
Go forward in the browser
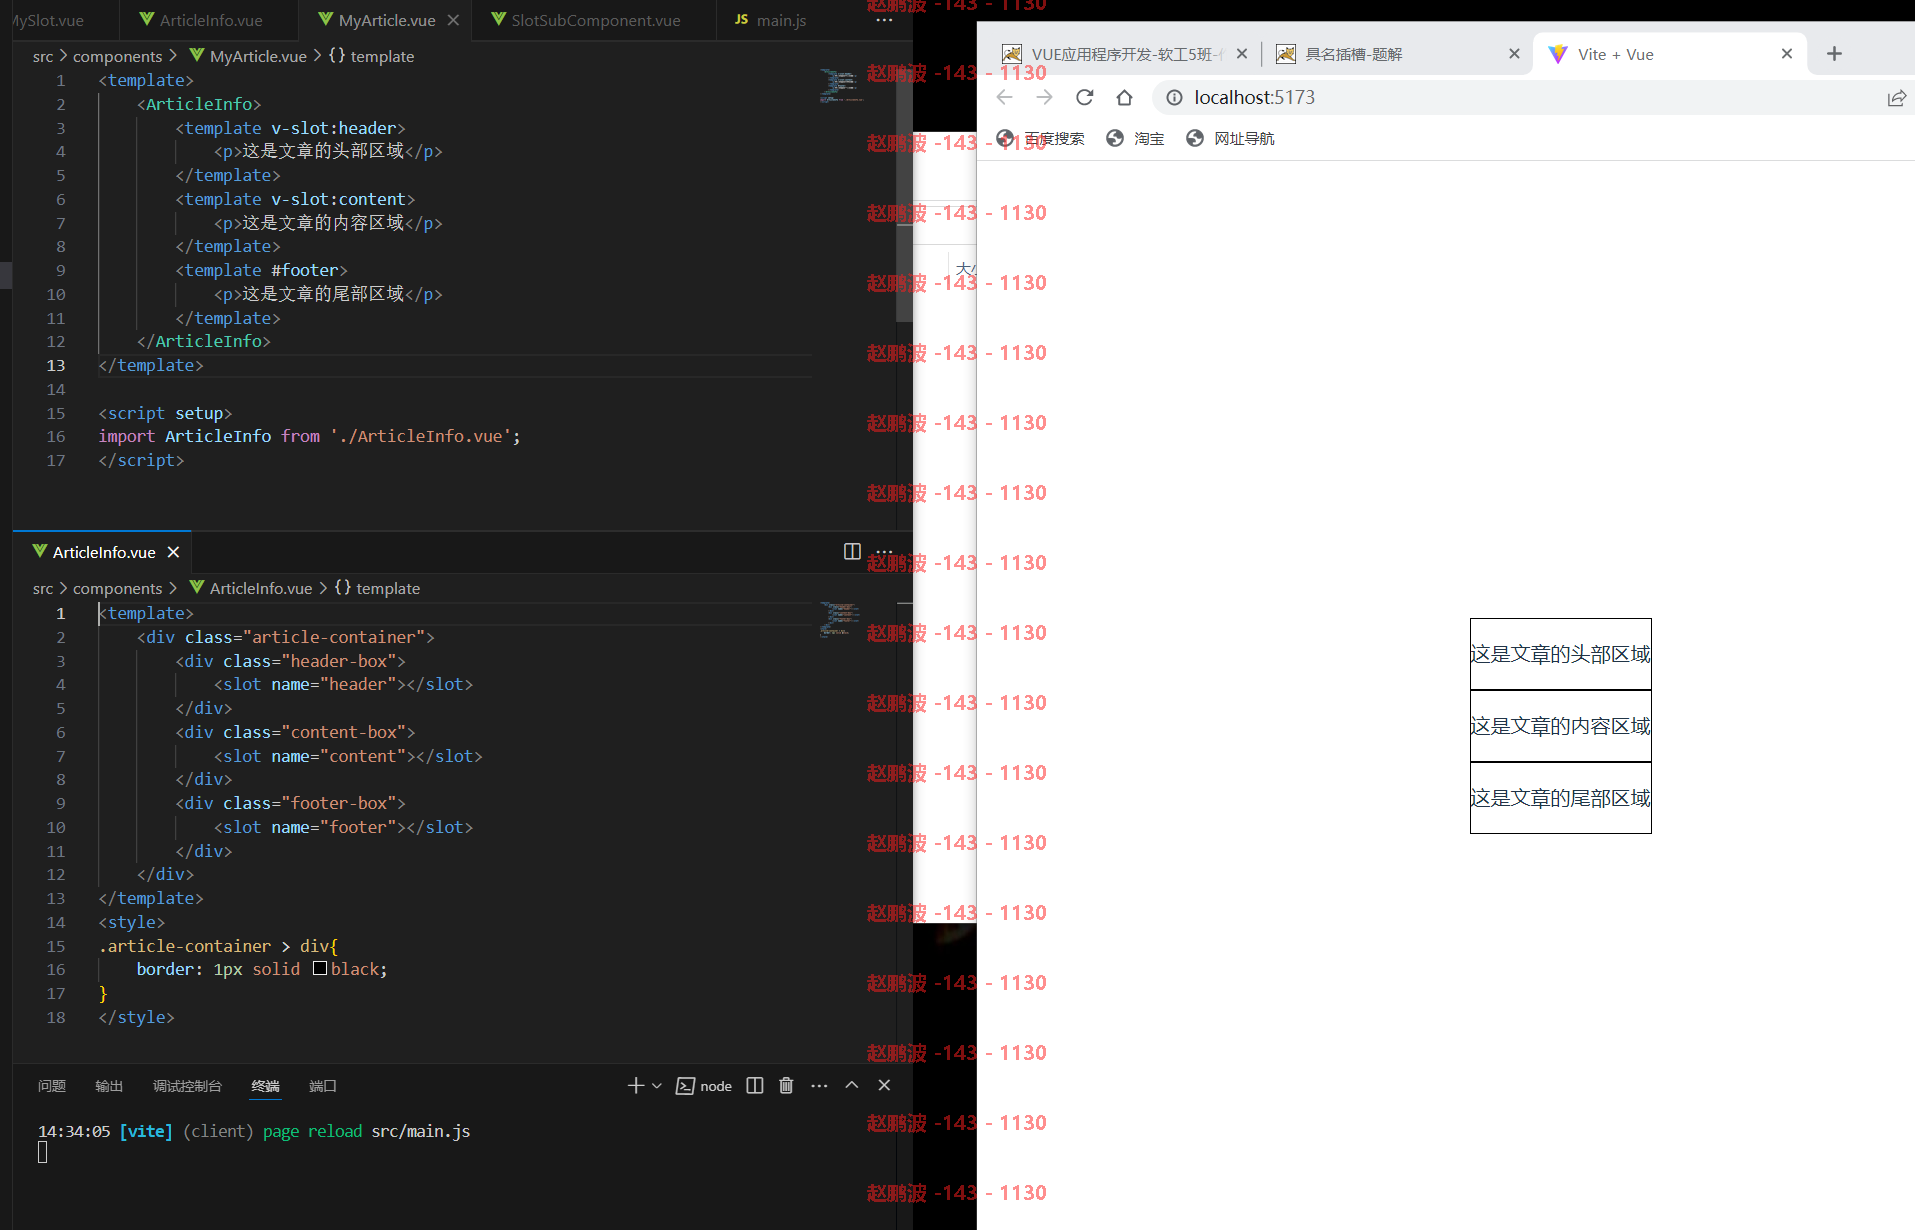click(x=1045, y=97)
